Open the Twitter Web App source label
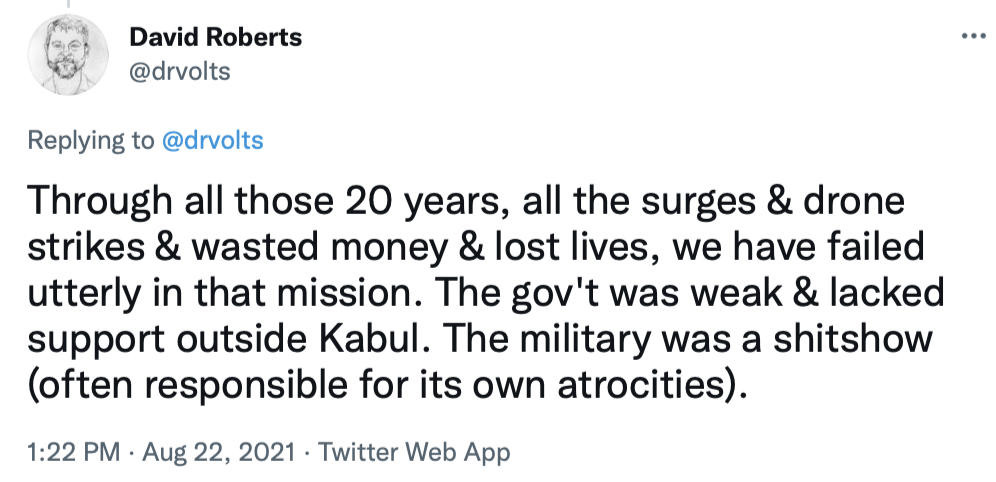This screenshot has height=482, width=996. [413, 452]
